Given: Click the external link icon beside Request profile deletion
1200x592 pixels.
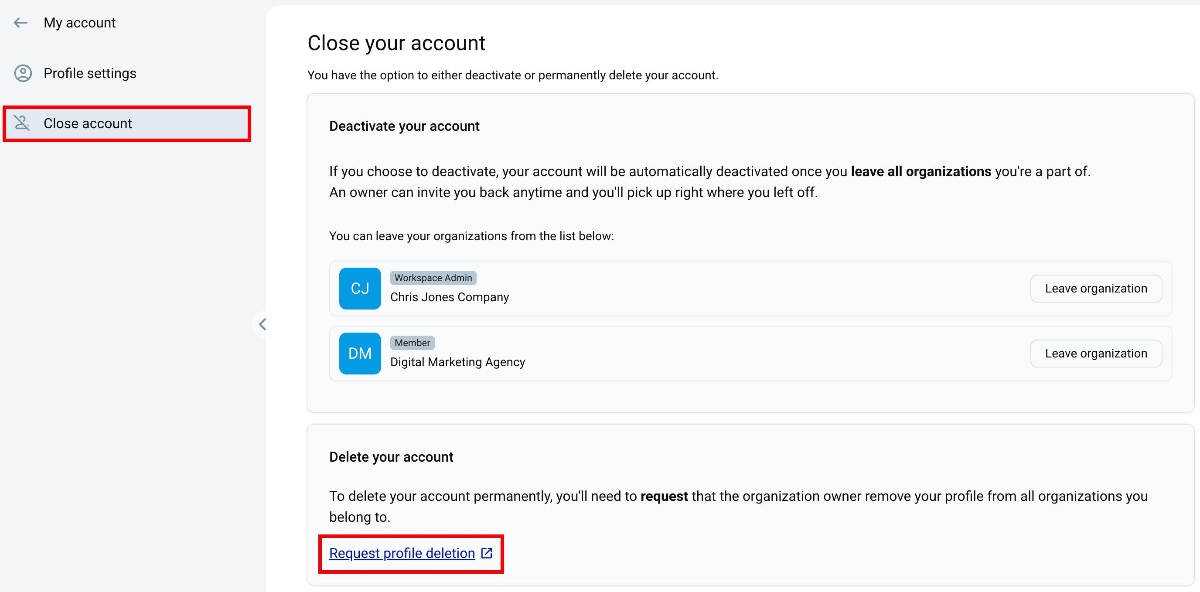Looking at the screenshot, I should tap(485, 553).
